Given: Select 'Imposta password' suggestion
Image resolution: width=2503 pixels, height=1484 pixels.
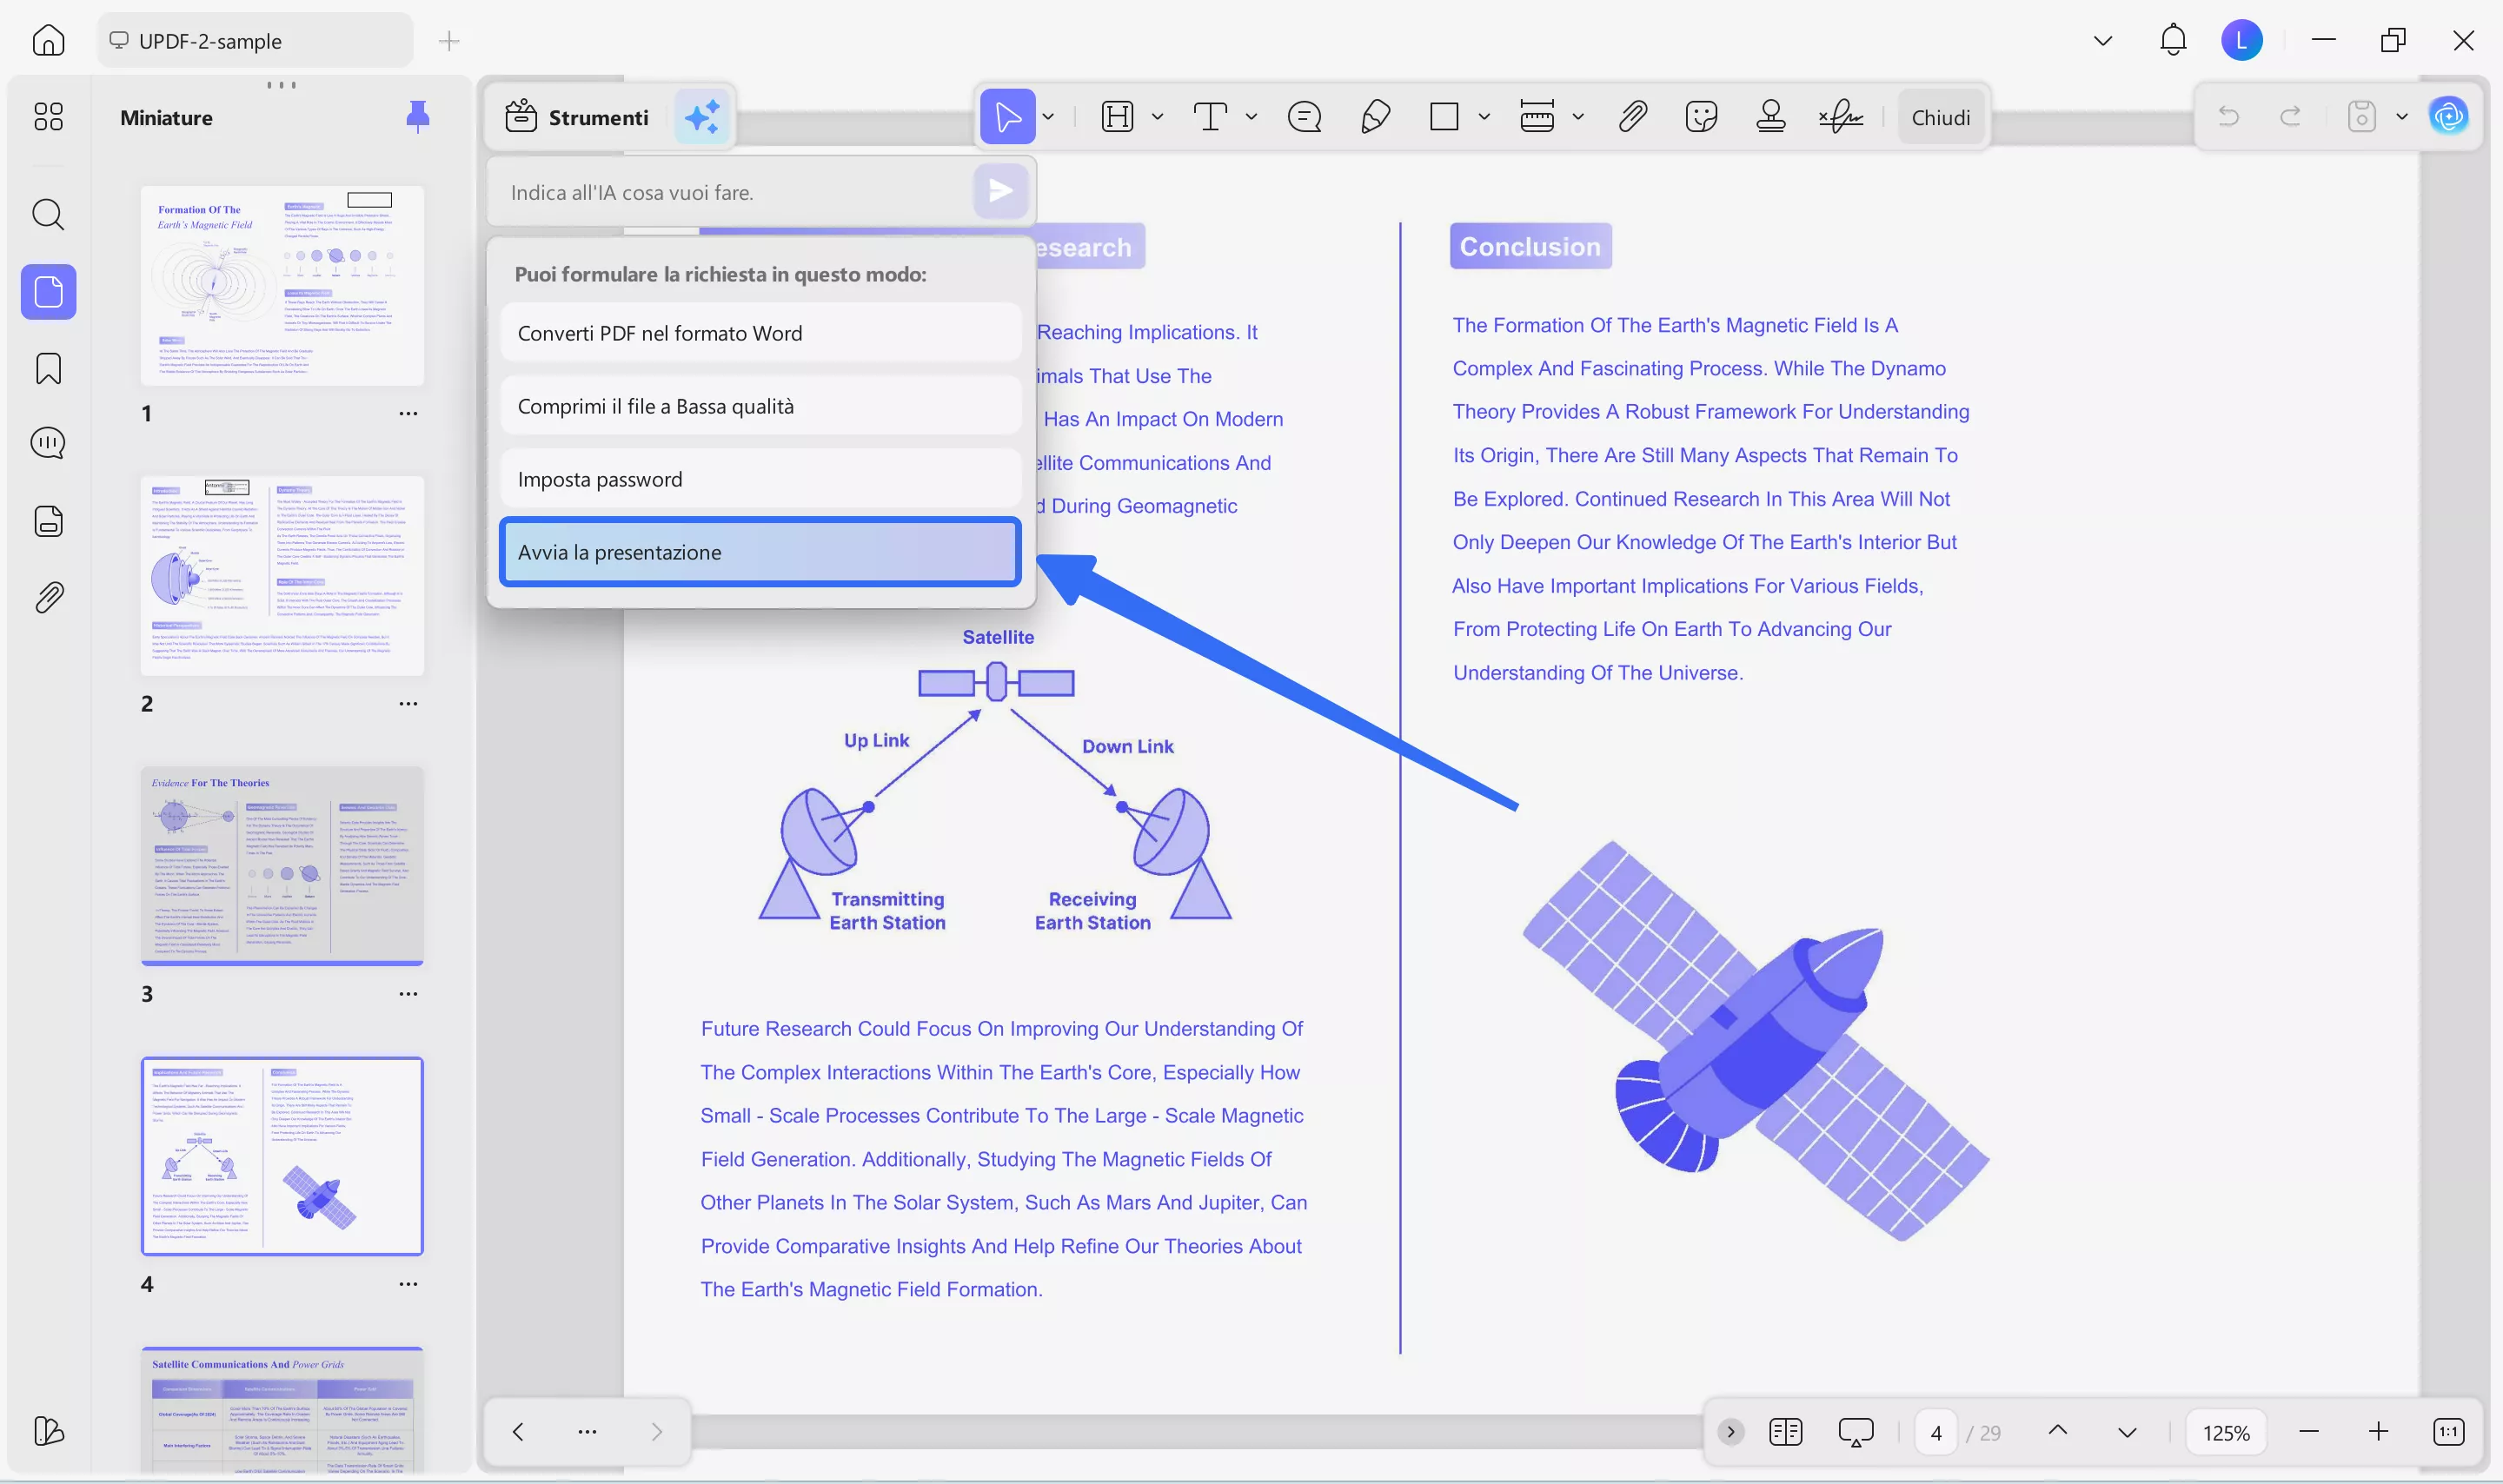Looking at the screenshot, I should (x=760, y=479).
